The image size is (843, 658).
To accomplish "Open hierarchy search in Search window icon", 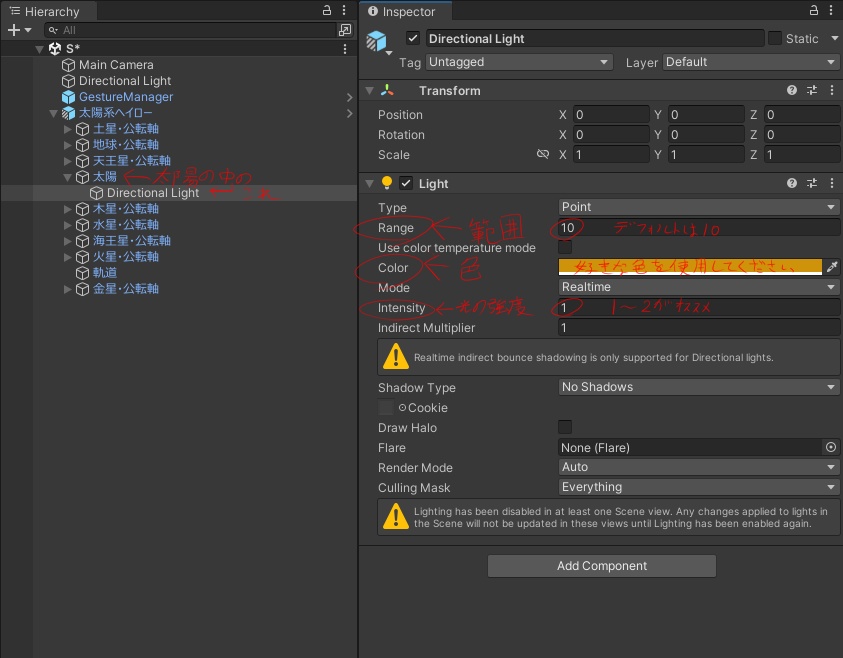I will 345,30.
